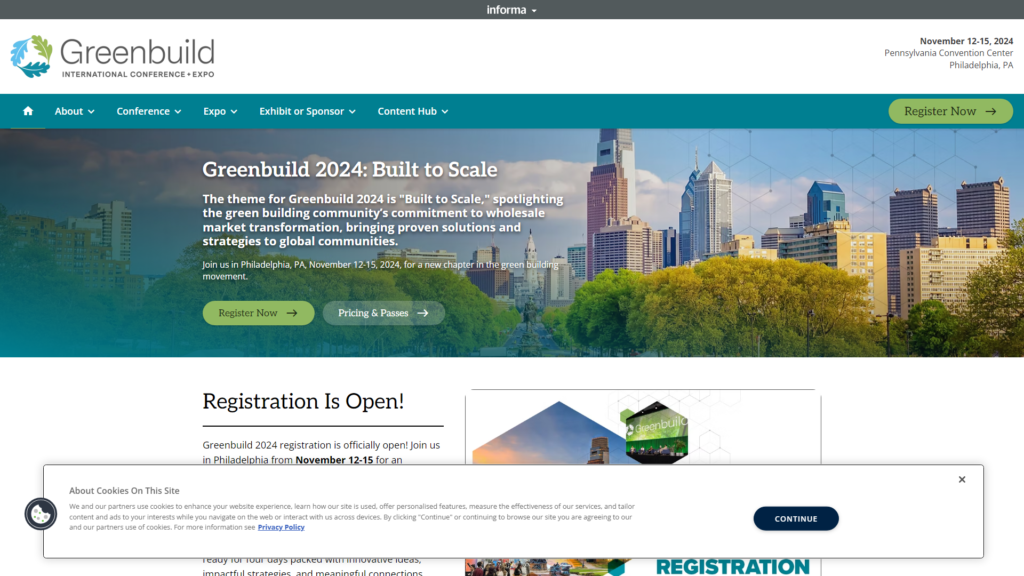
Task: Open Pricing & Passes button
Action: tap(383, 313)
